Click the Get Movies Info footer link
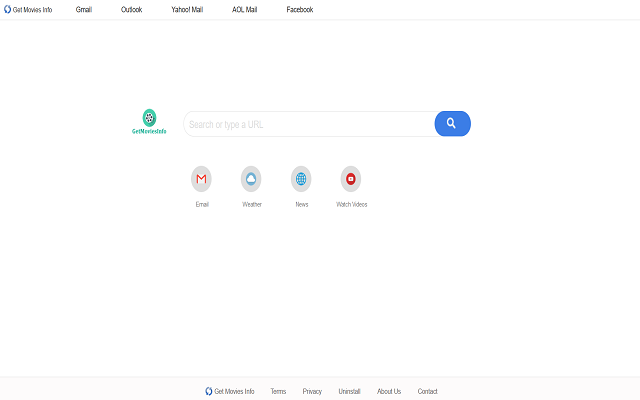 (230, 391)
